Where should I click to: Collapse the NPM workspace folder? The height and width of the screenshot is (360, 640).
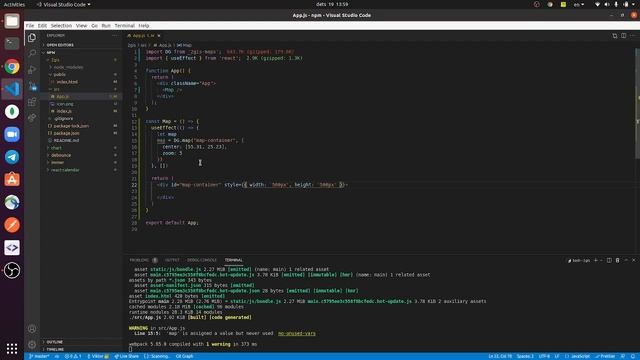click(x=51, y=53)
